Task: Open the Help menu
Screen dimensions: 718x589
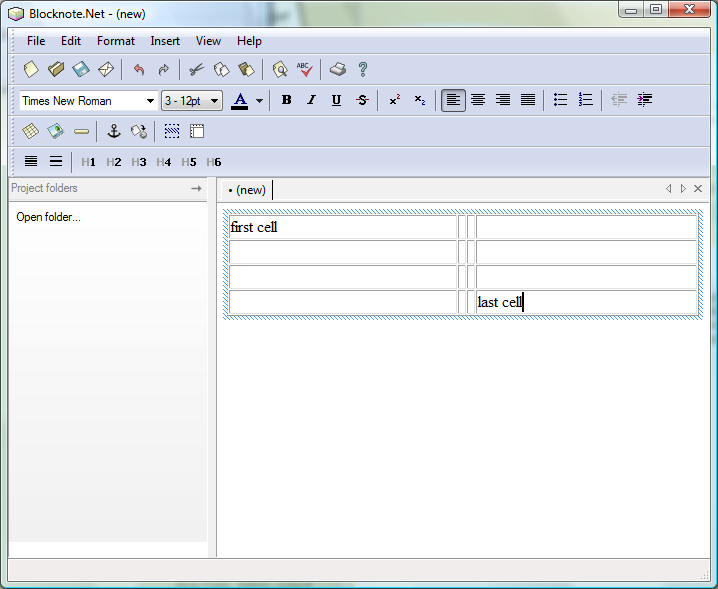Action: pyautogui.click(x=249, y=41)
